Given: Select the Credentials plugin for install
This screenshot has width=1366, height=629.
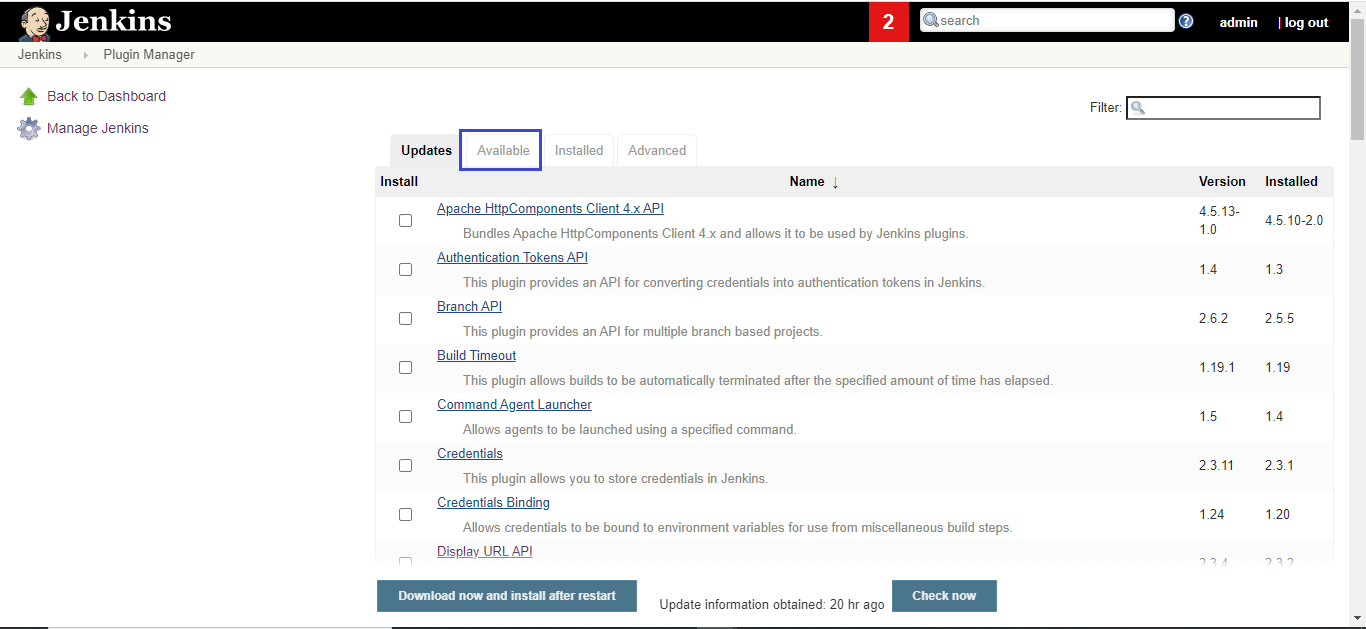Looking at the screenshot, I should pos(405,465).
